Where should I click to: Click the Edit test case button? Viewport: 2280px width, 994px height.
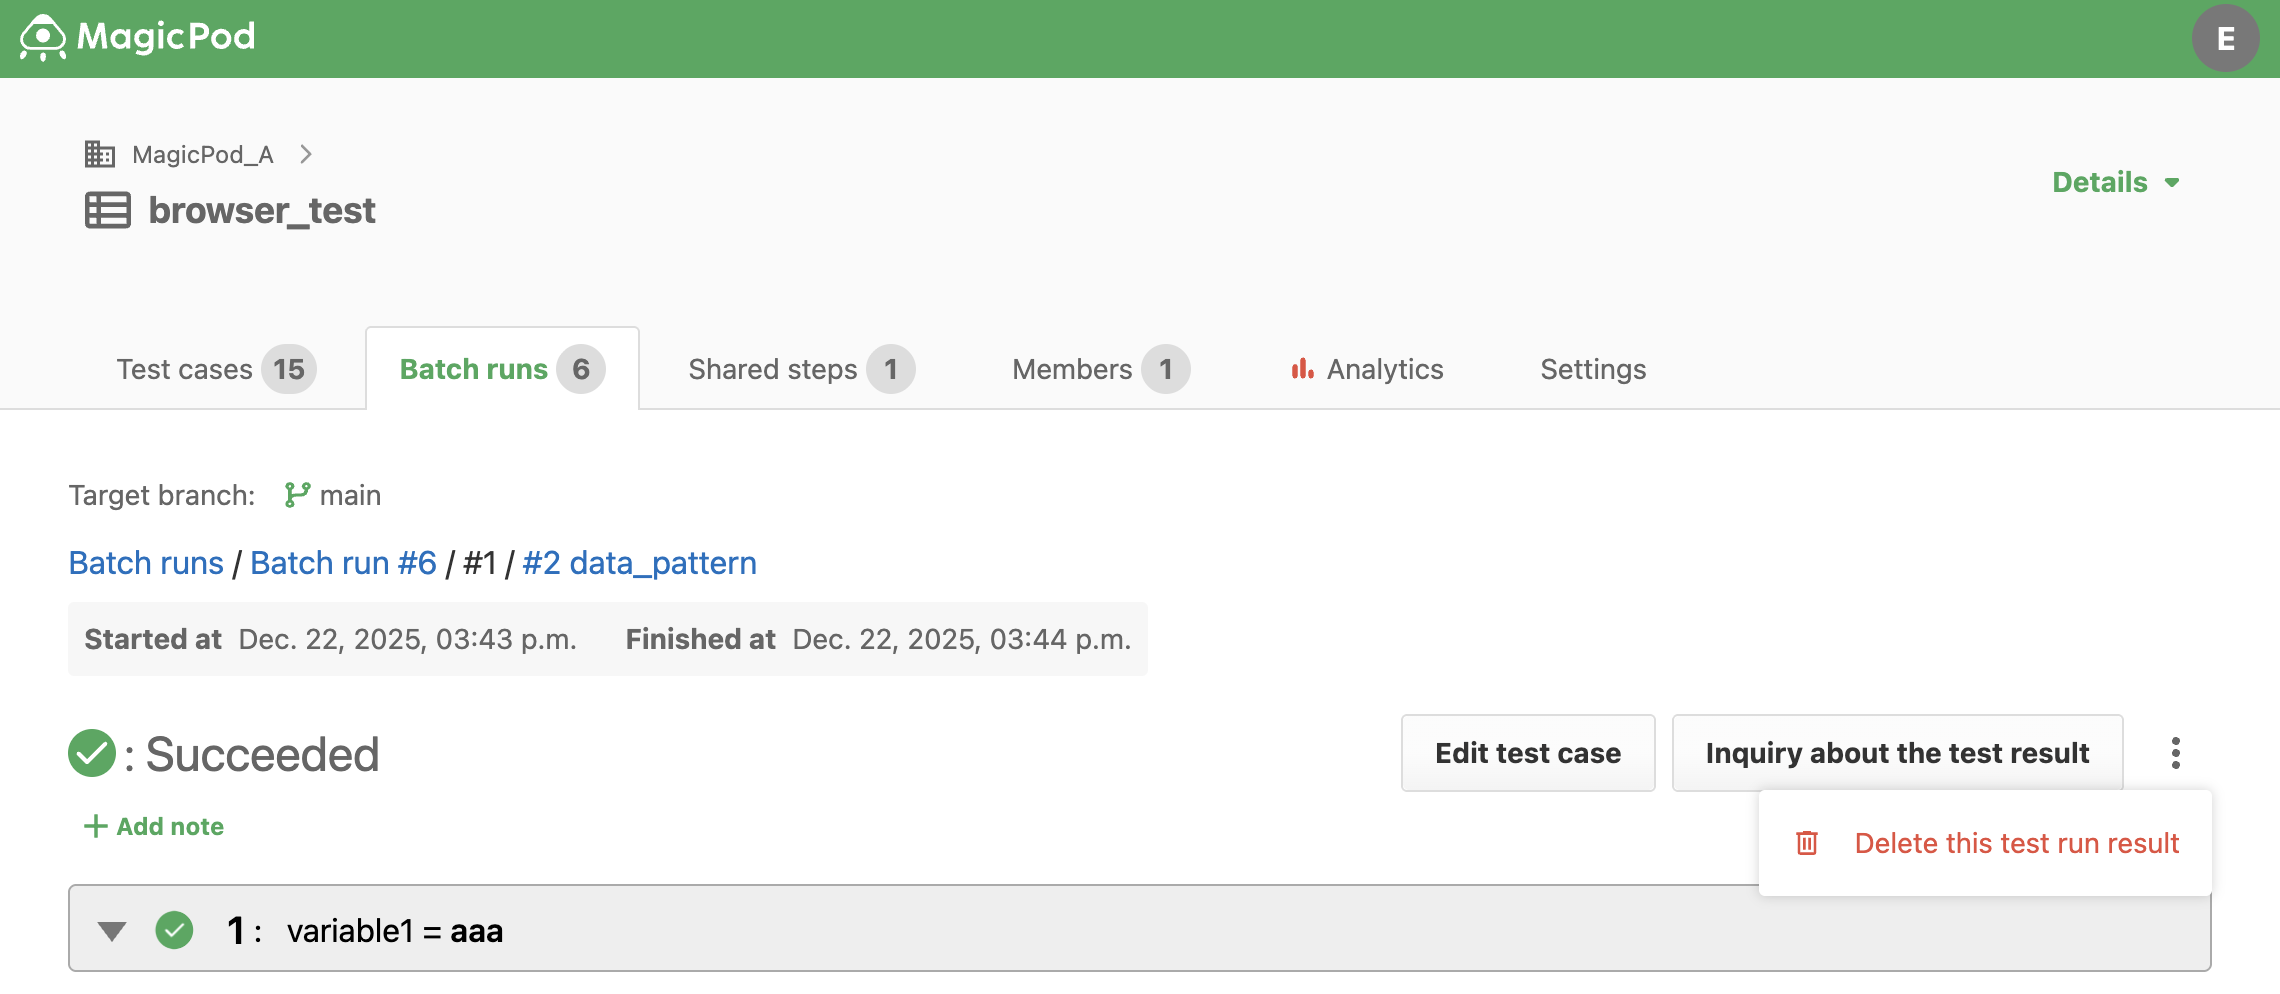click(x=1528, y=753)
